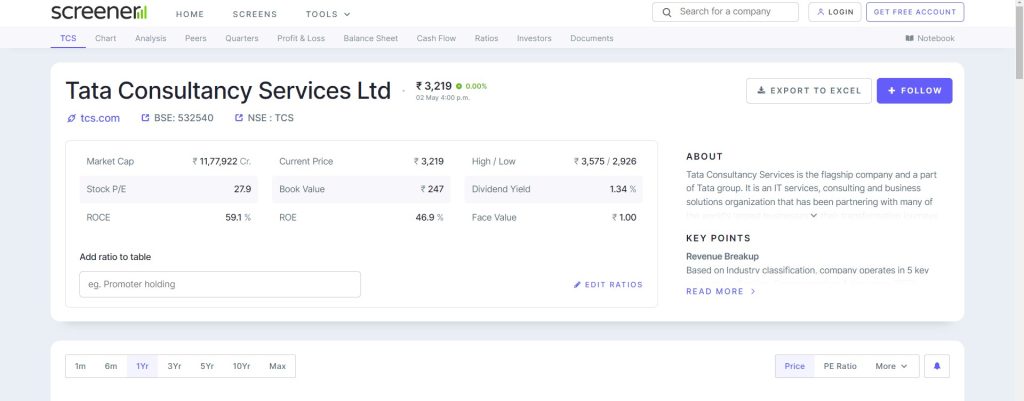
Task: Click the Stock P/E value 27.9
Action: click(242, 189)
